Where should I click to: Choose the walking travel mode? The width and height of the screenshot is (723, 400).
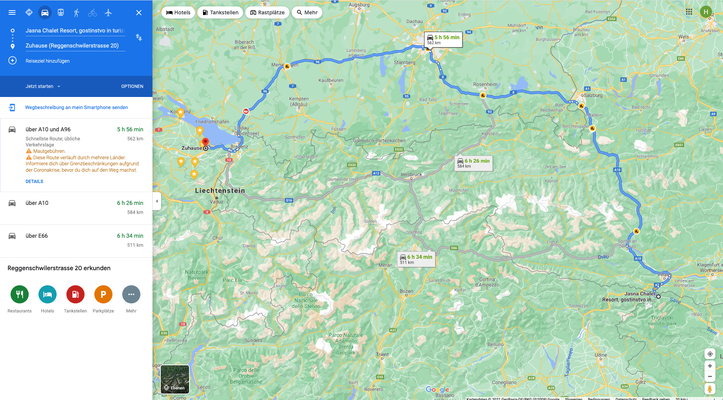pyautogui.click(x=77, y=12)
